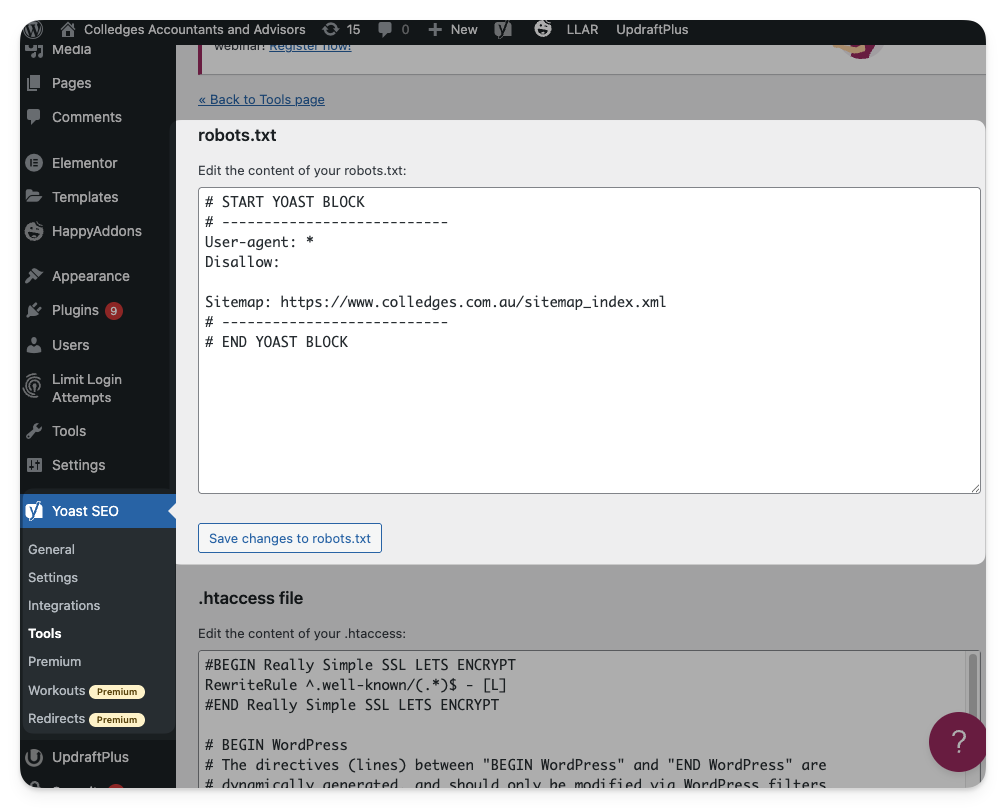
Task: Open the Elementor sidebar menu icon
Action: pos(35,163)
